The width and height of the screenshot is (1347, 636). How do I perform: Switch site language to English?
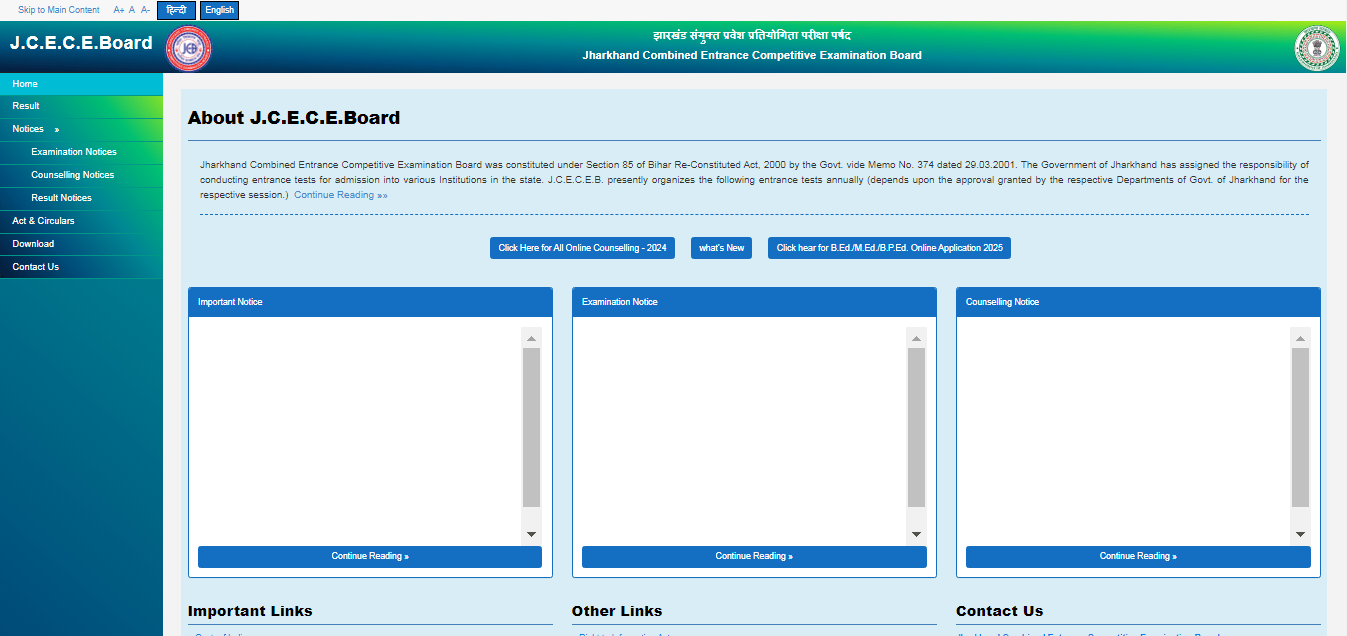pyautogui.click(x=219, y=10)
